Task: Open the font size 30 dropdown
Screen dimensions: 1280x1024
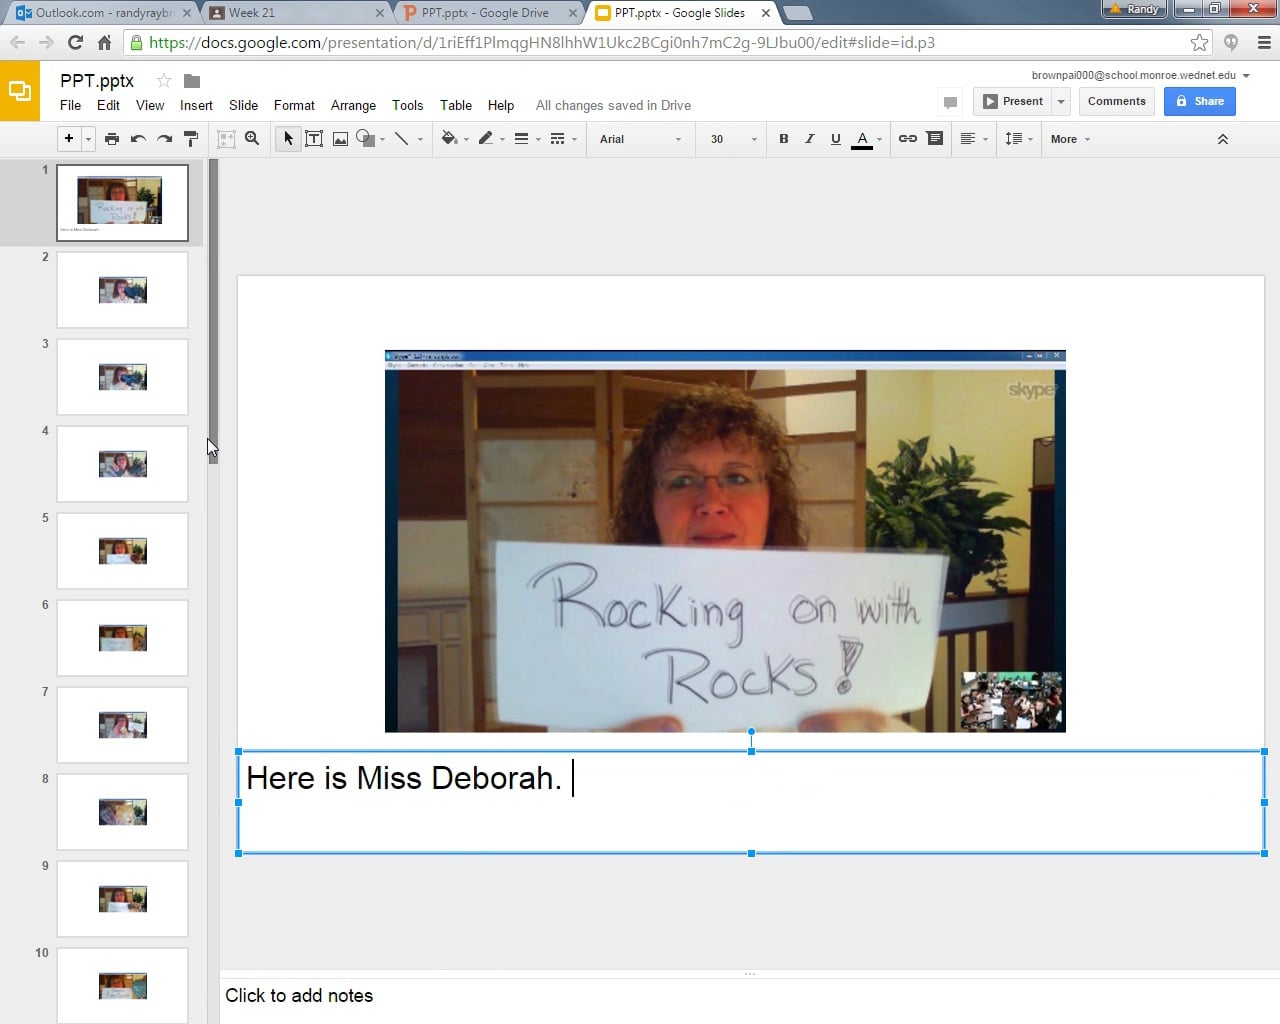Action: (x=734, y=139)
